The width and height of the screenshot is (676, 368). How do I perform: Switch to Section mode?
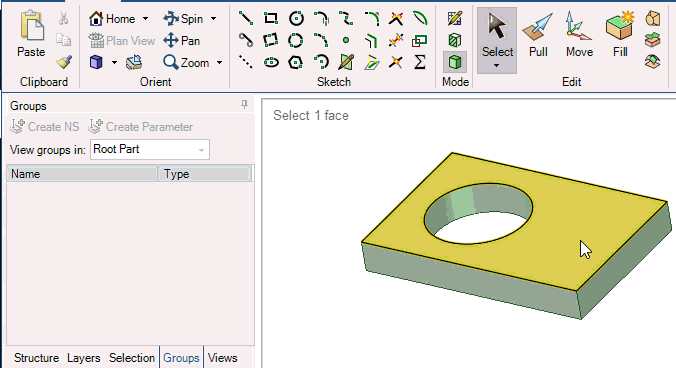(454, 41)
